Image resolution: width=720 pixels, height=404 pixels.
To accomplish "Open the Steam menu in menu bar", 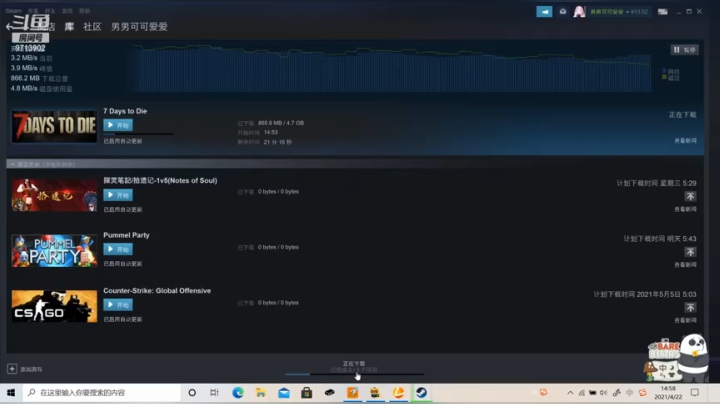I will point(13,11).
